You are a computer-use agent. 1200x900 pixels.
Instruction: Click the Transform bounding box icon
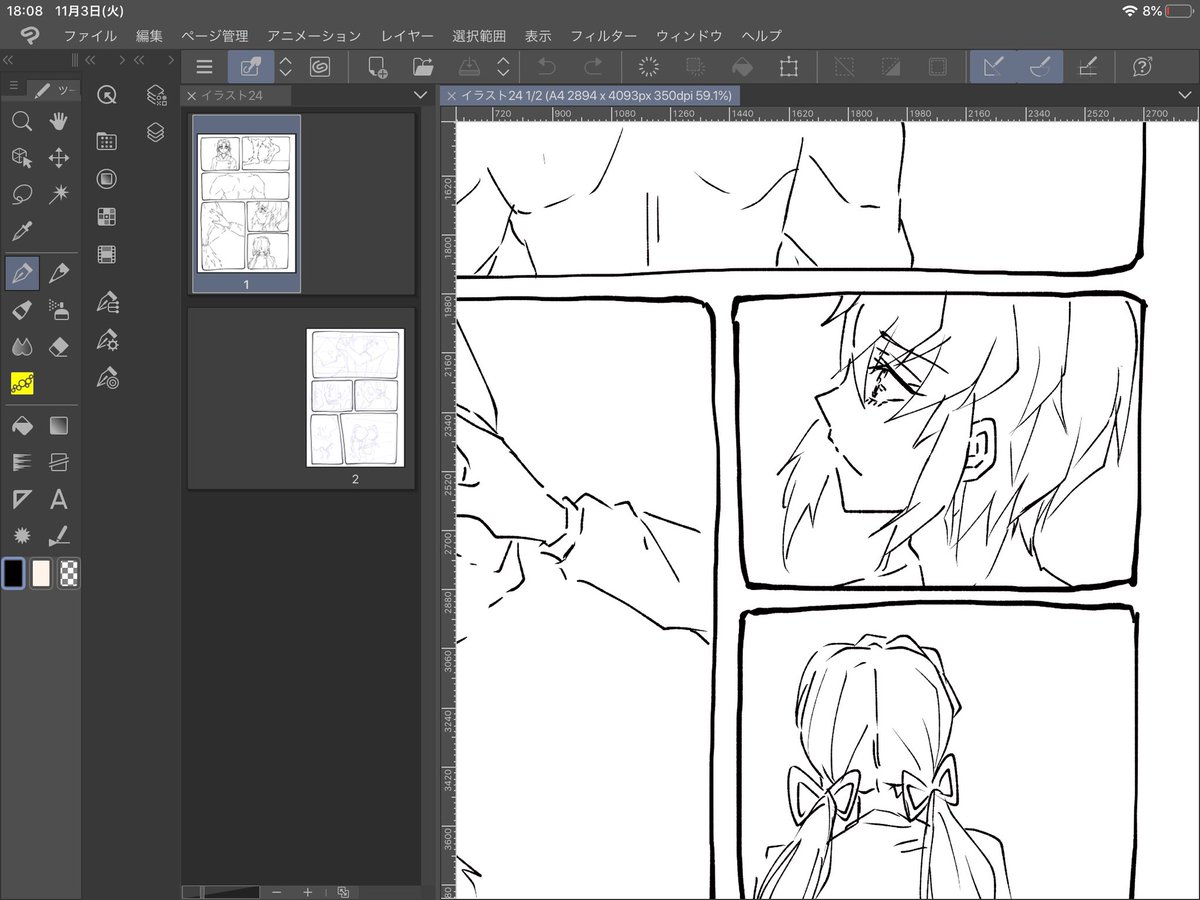[789, 67]
